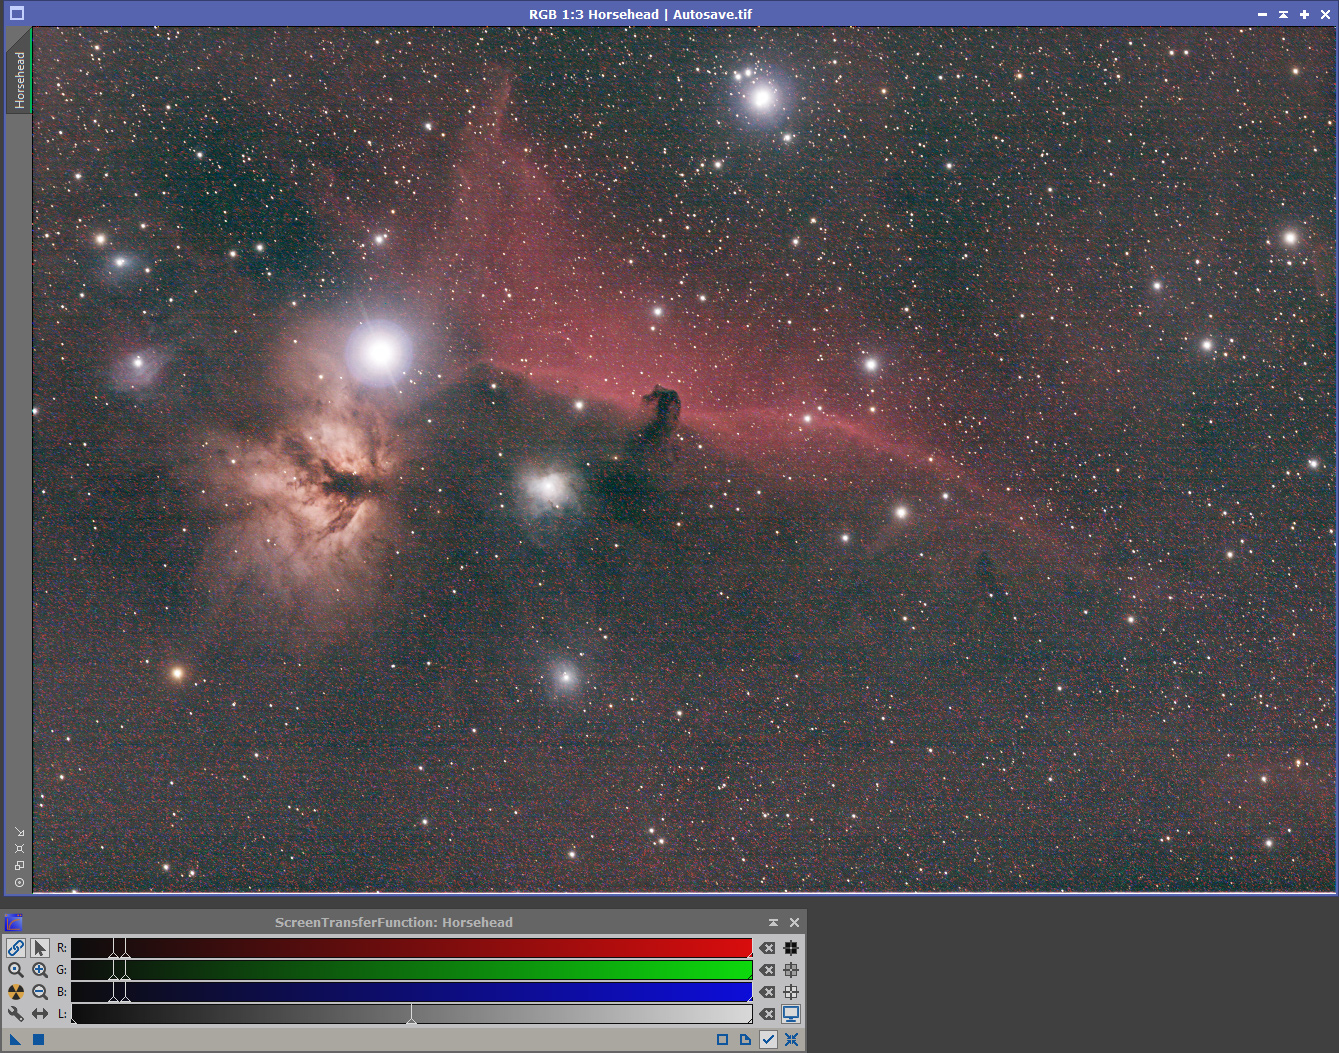Shade the ScreenTransferFunction panel with arrow icon
Viewport: 1339px width, 1053px height.
pyautogui.click(x=773, y=923)
